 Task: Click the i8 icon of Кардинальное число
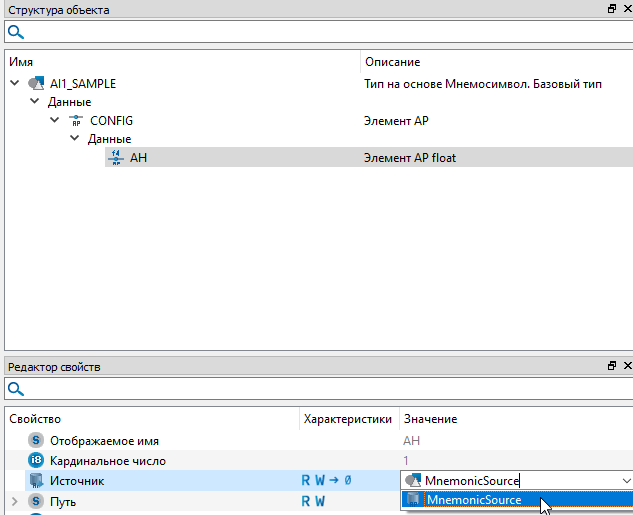[x=37, y=460]
